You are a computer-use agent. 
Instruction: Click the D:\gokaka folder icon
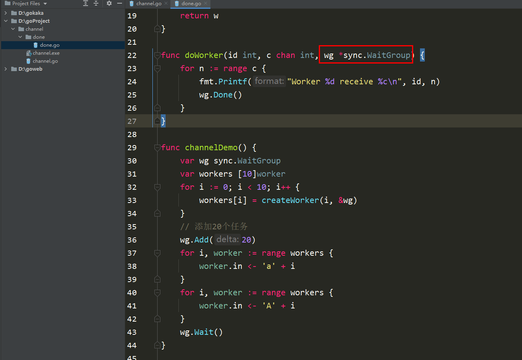click(x=14, y=13)
